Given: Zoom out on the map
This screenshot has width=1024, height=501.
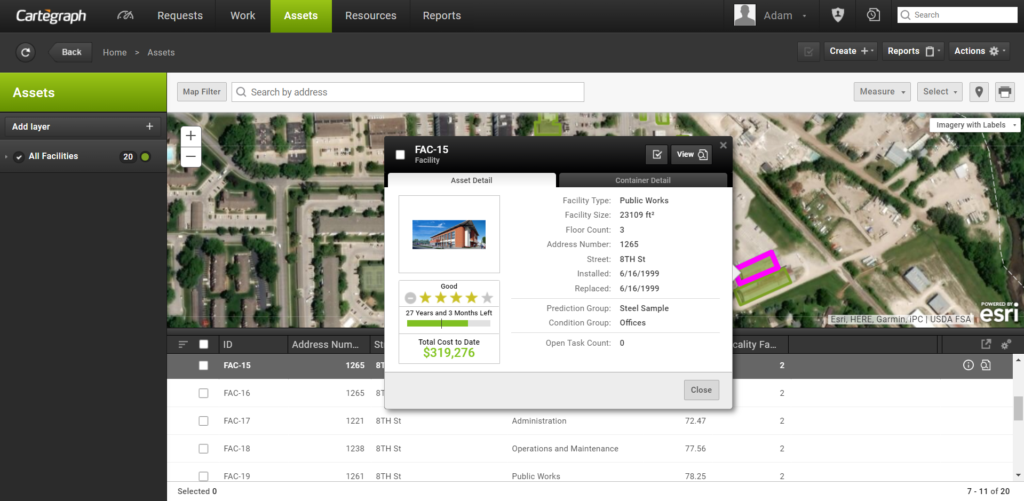Looking at the screenshot, I should click(191, 156).
